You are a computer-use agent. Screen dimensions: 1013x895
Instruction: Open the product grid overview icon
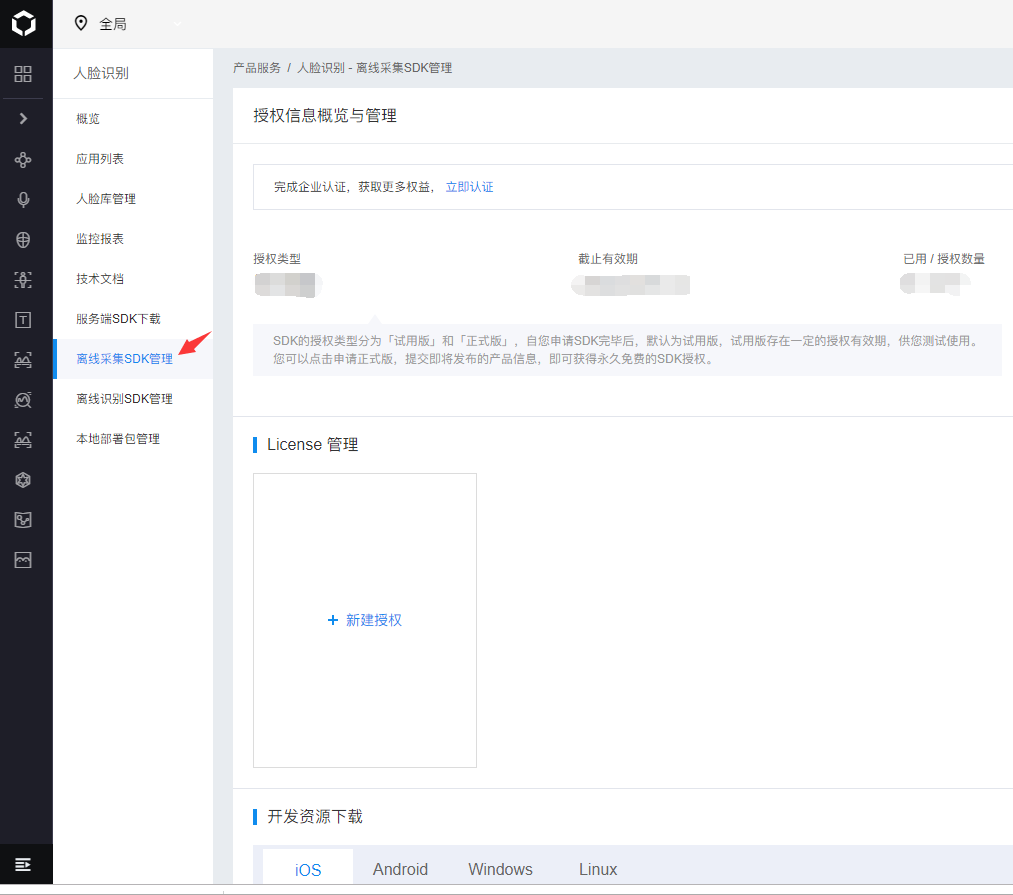point(23,74)
